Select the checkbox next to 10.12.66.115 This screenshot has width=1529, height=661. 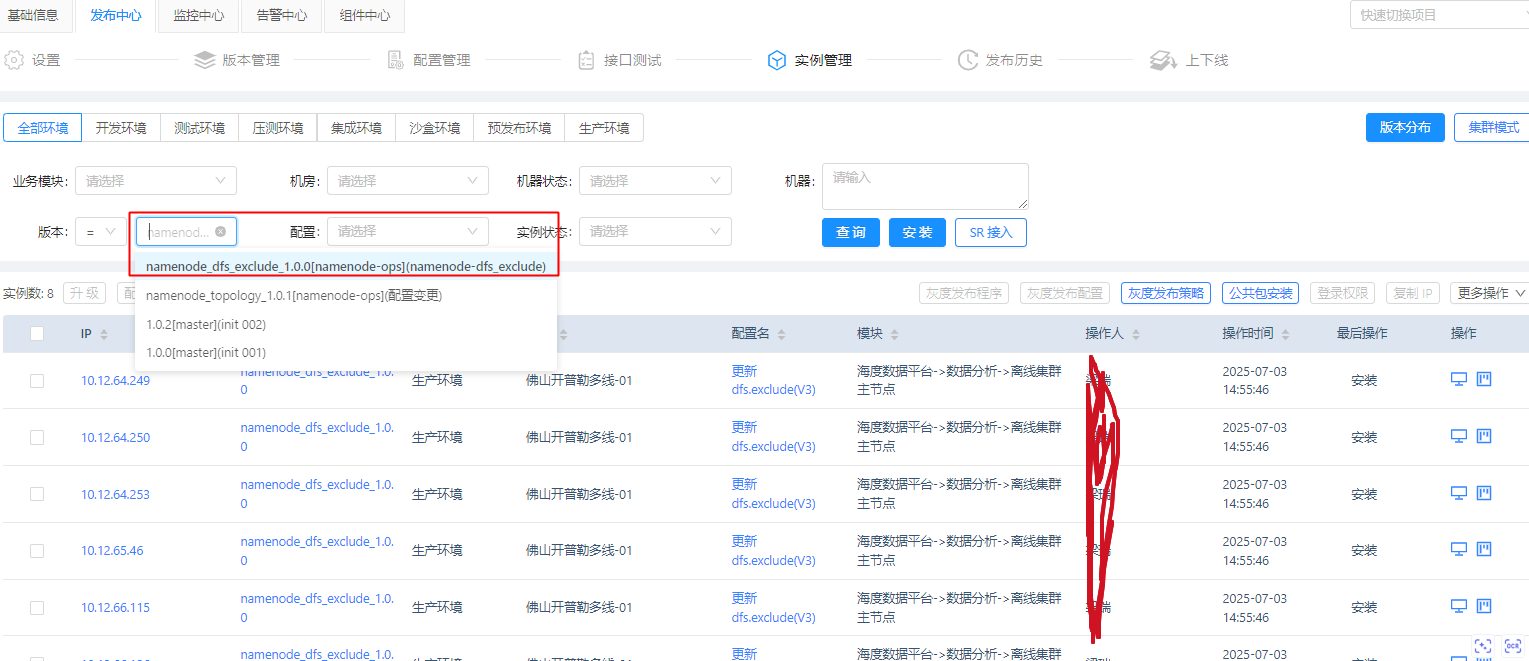37,607
